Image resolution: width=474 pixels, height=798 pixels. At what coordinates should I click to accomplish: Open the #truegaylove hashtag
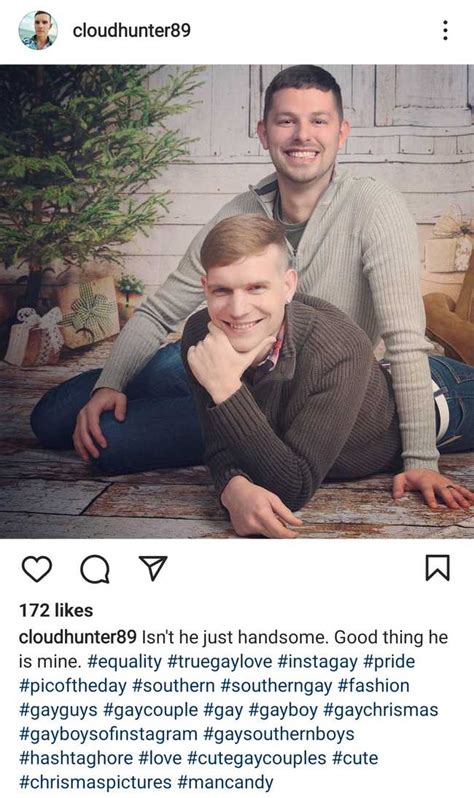pos(219,662)
